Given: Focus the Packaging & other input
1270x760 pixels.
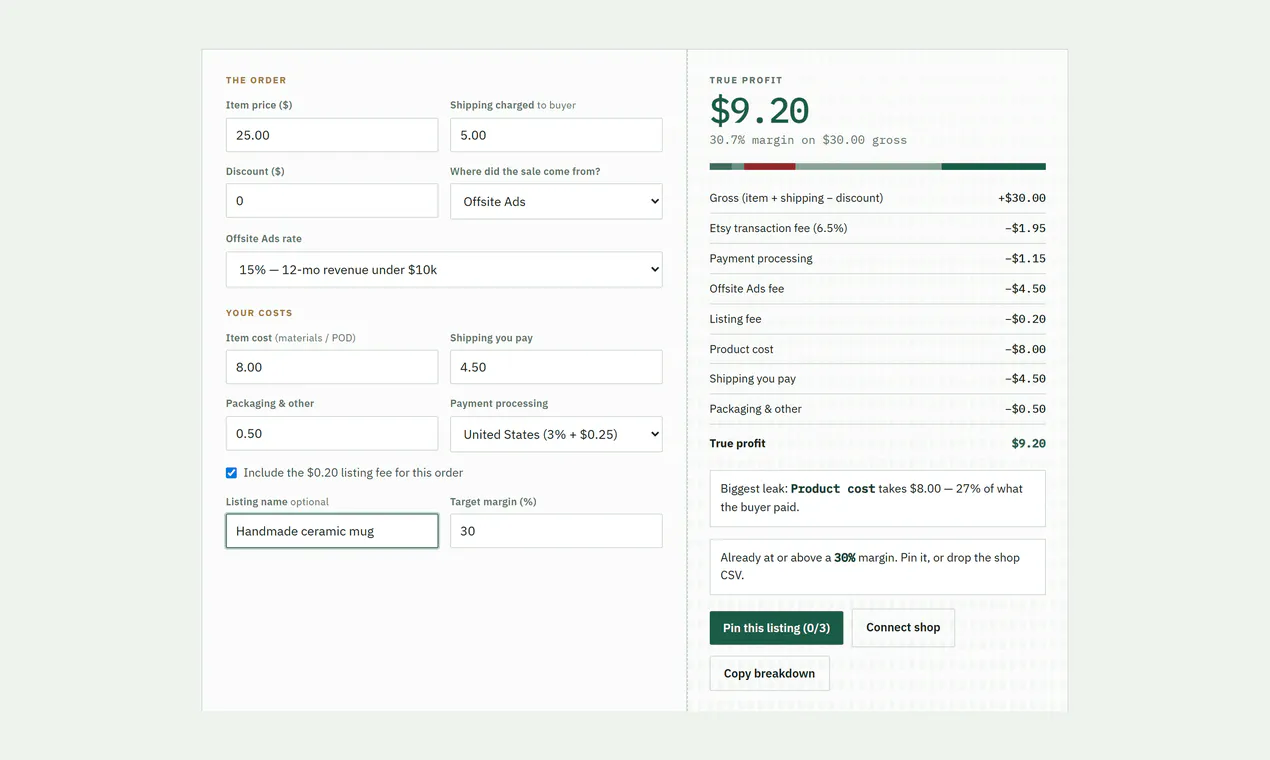Looking at the screenshot, I should tap(332, 433).
